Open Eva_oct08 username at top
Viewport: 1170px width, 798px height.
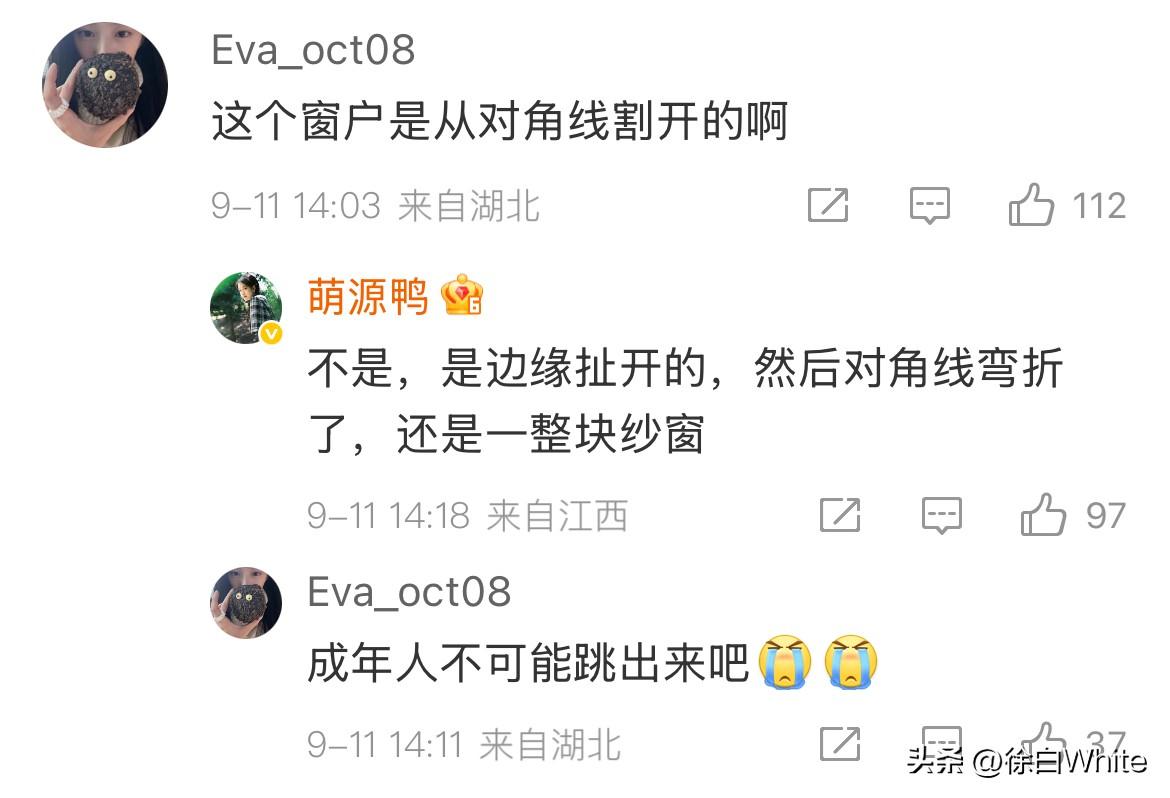tap(313, 51)
